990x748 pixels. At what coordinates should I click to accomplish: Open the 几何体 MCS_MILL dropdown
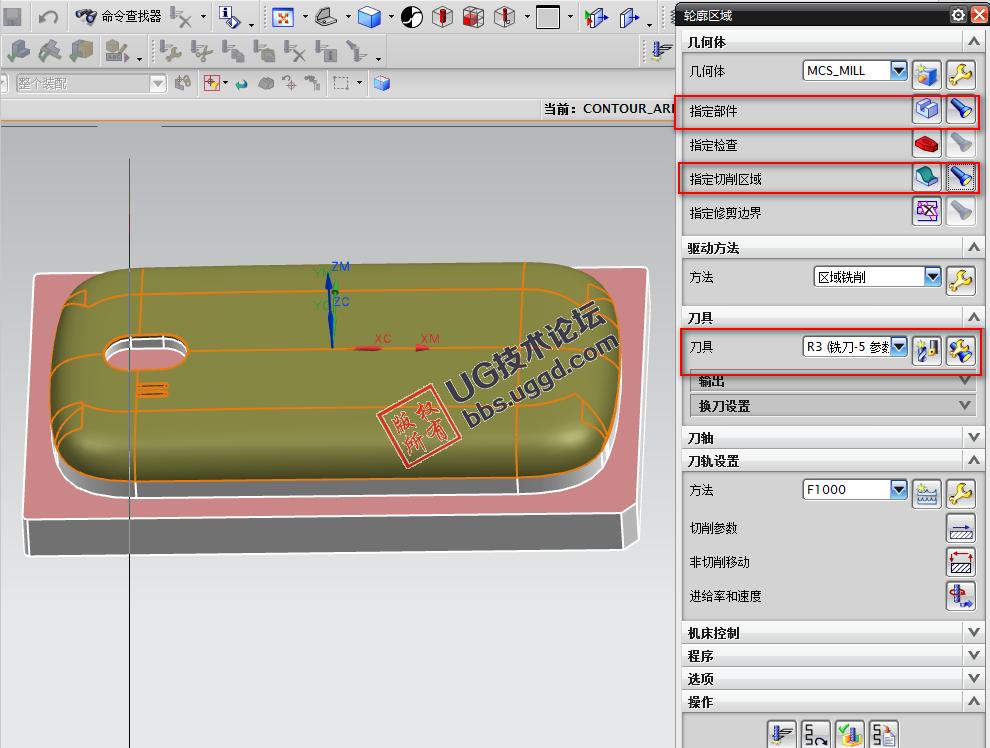pyautogui.click(x=898, y=71)
